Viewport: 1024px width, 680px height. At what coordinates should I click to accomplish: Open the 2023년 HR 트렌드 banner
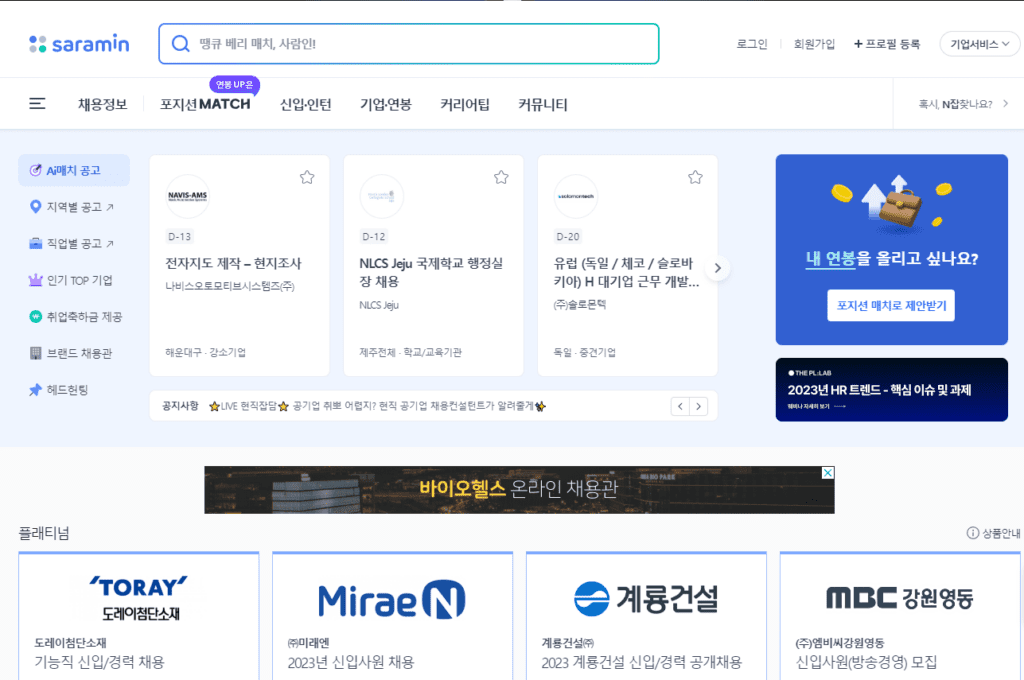point(891,389)
